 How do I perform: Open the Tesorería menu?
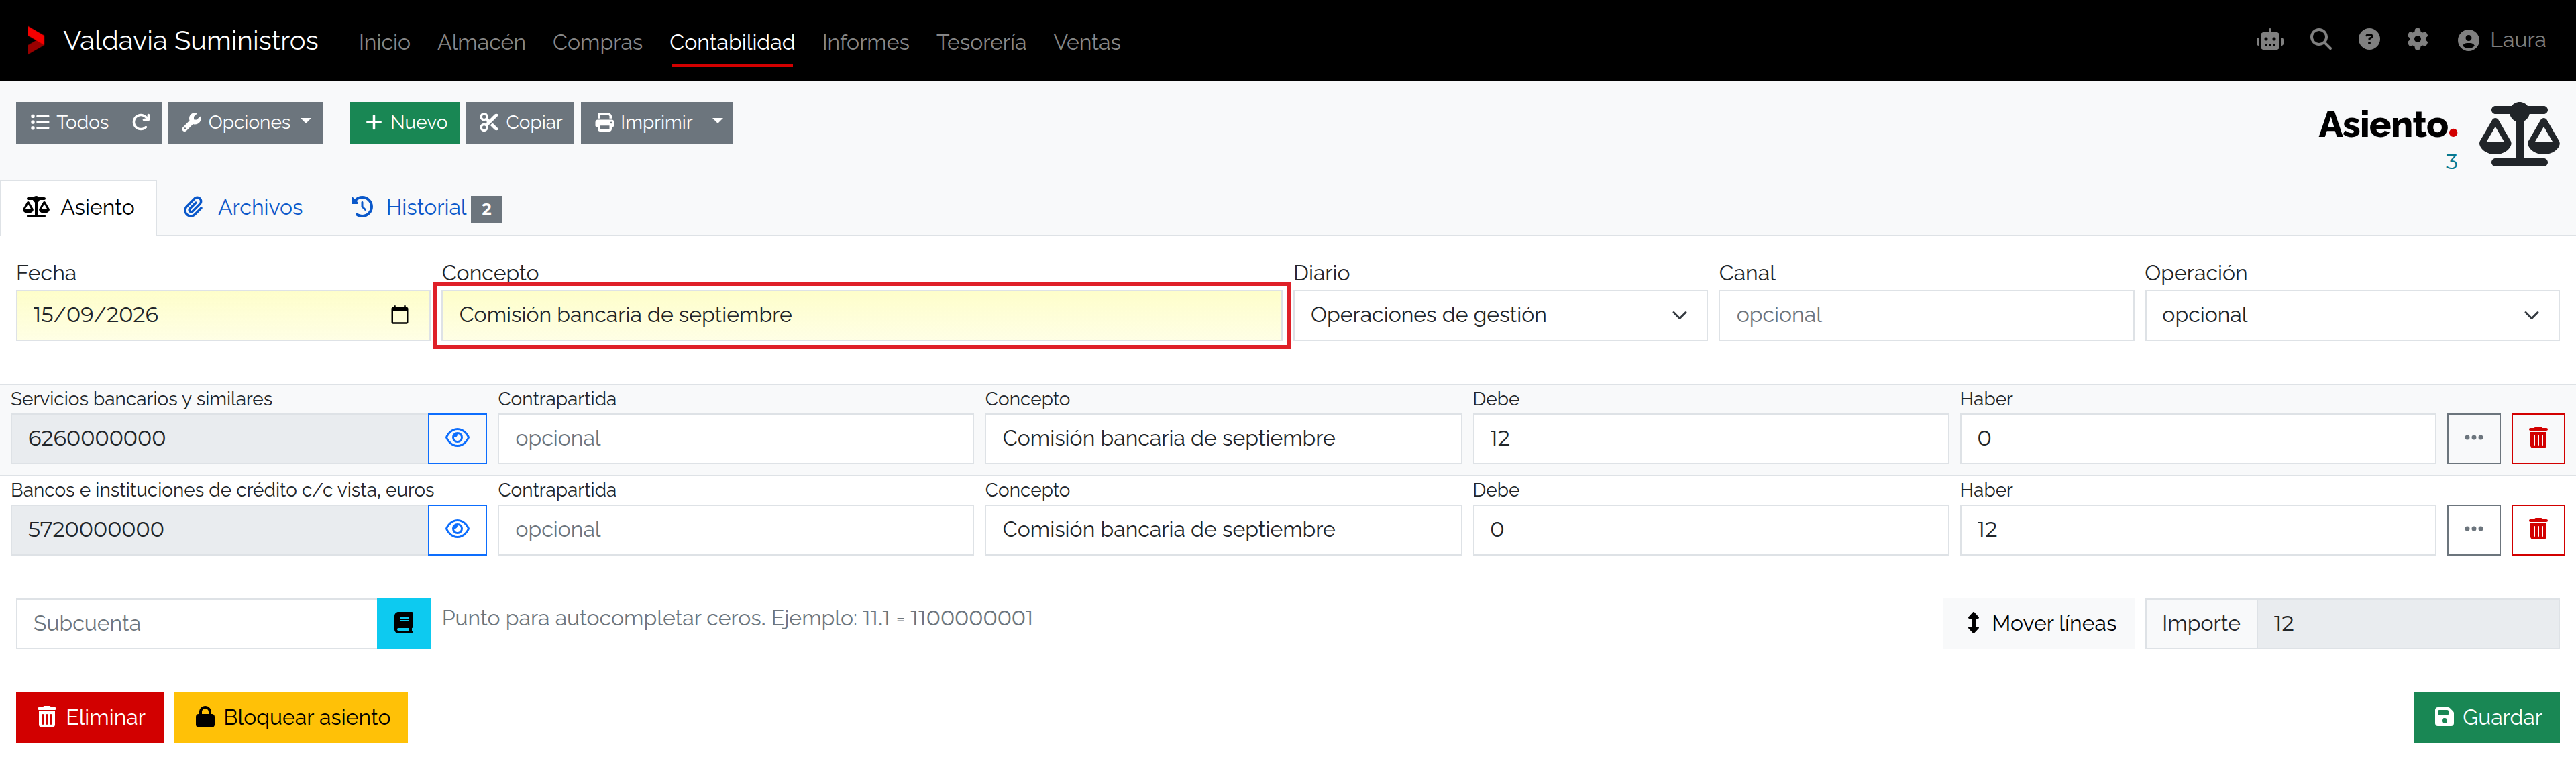[981, 42]
